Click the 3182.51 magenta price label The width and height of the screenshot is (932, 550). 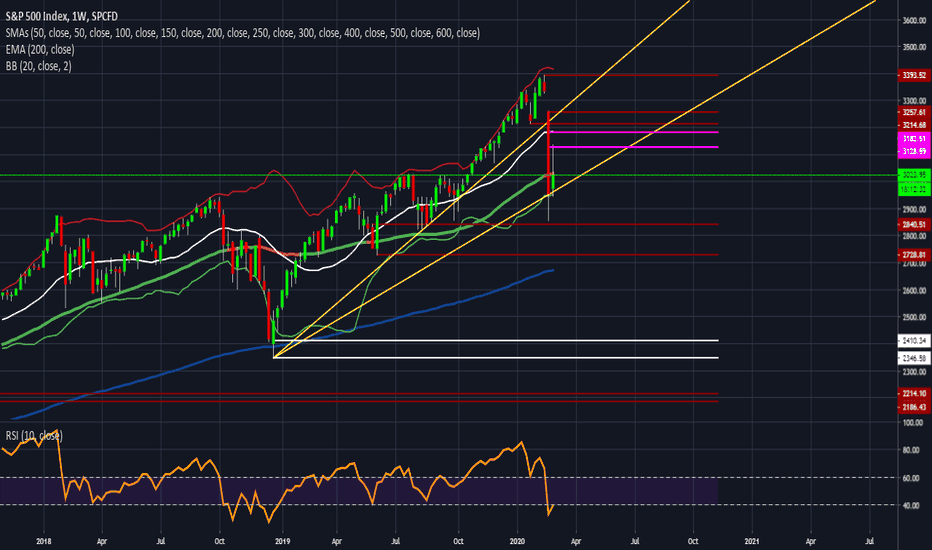click(914, 139)
